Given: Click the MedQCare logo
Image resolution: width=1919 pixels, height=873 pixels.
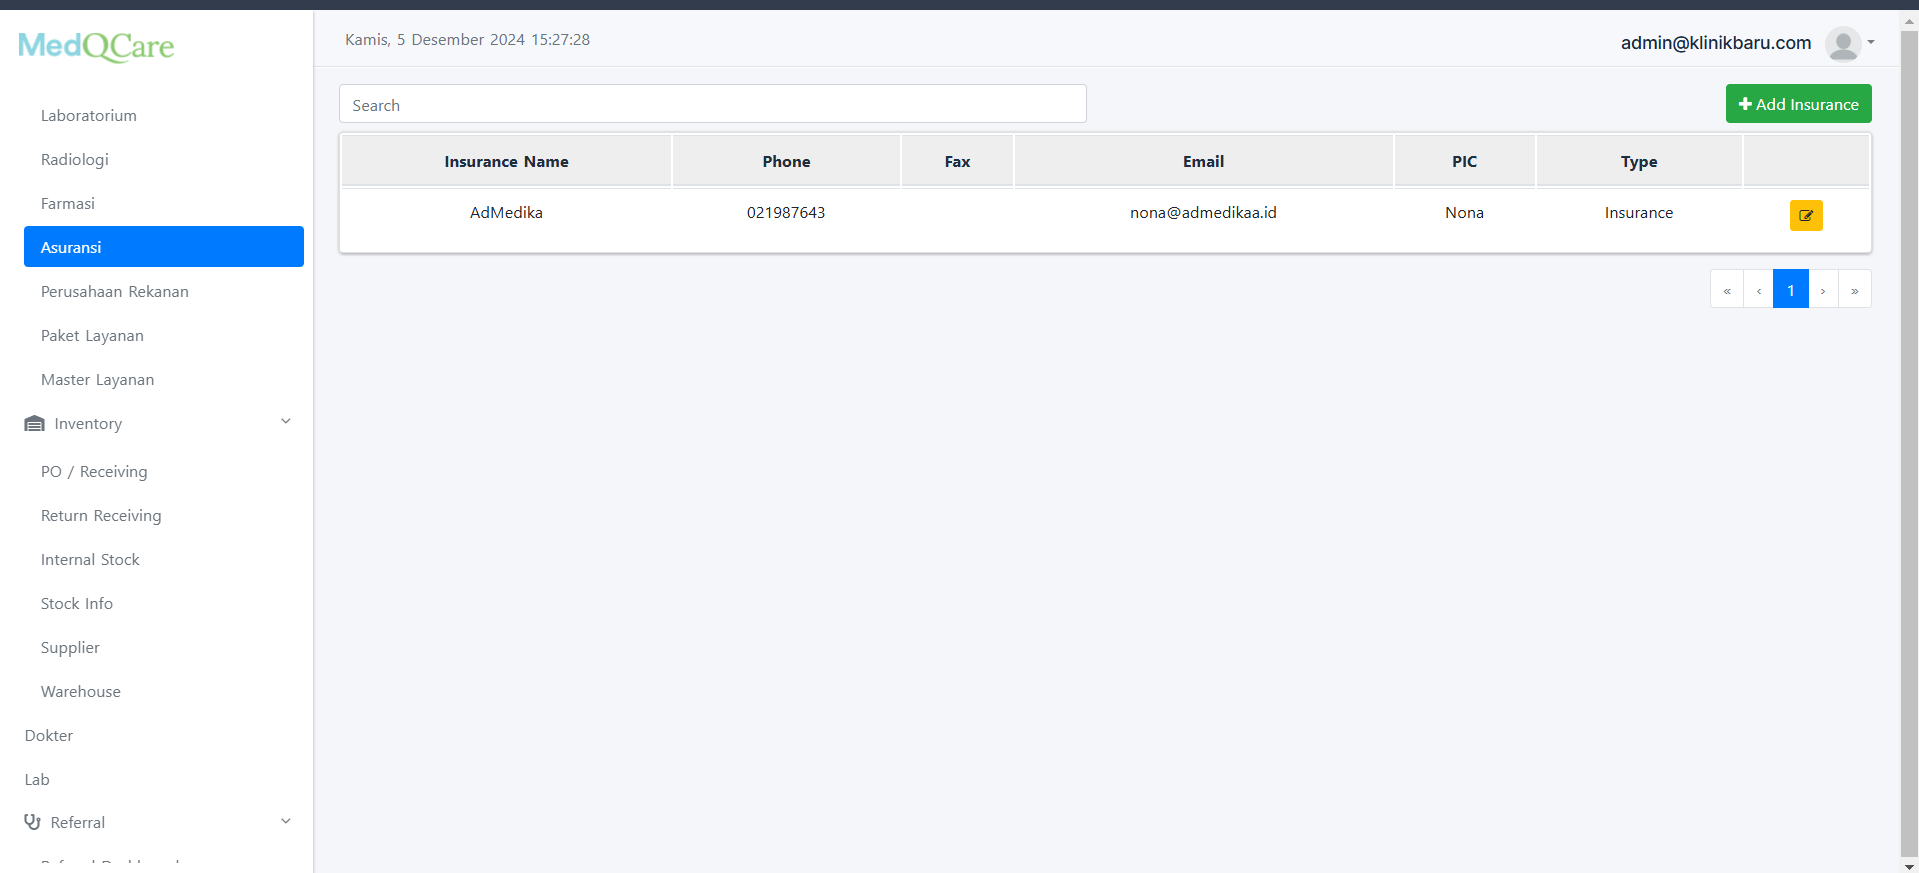Looking at the screenshot, I should tap(96, 46).
